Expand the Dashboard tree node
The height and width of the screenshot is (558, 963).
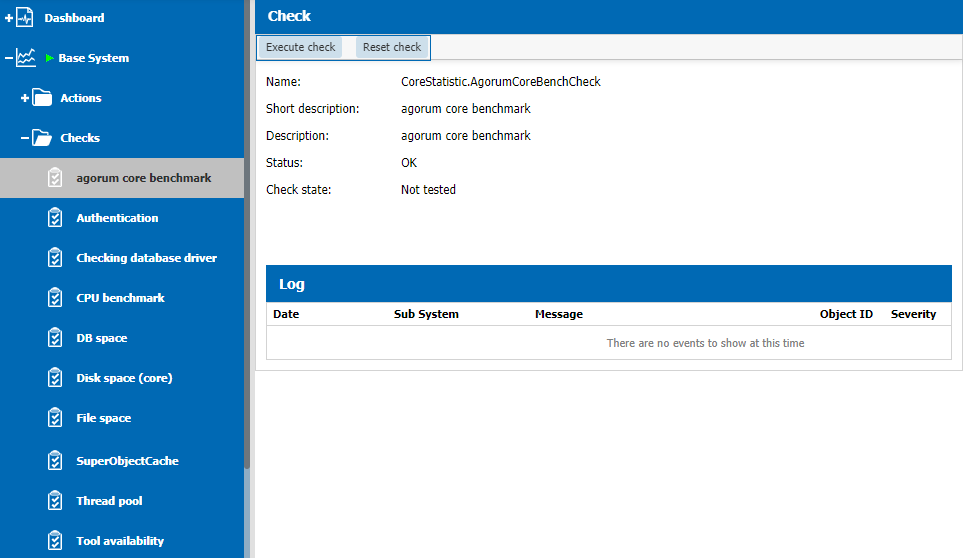[9, 18]
